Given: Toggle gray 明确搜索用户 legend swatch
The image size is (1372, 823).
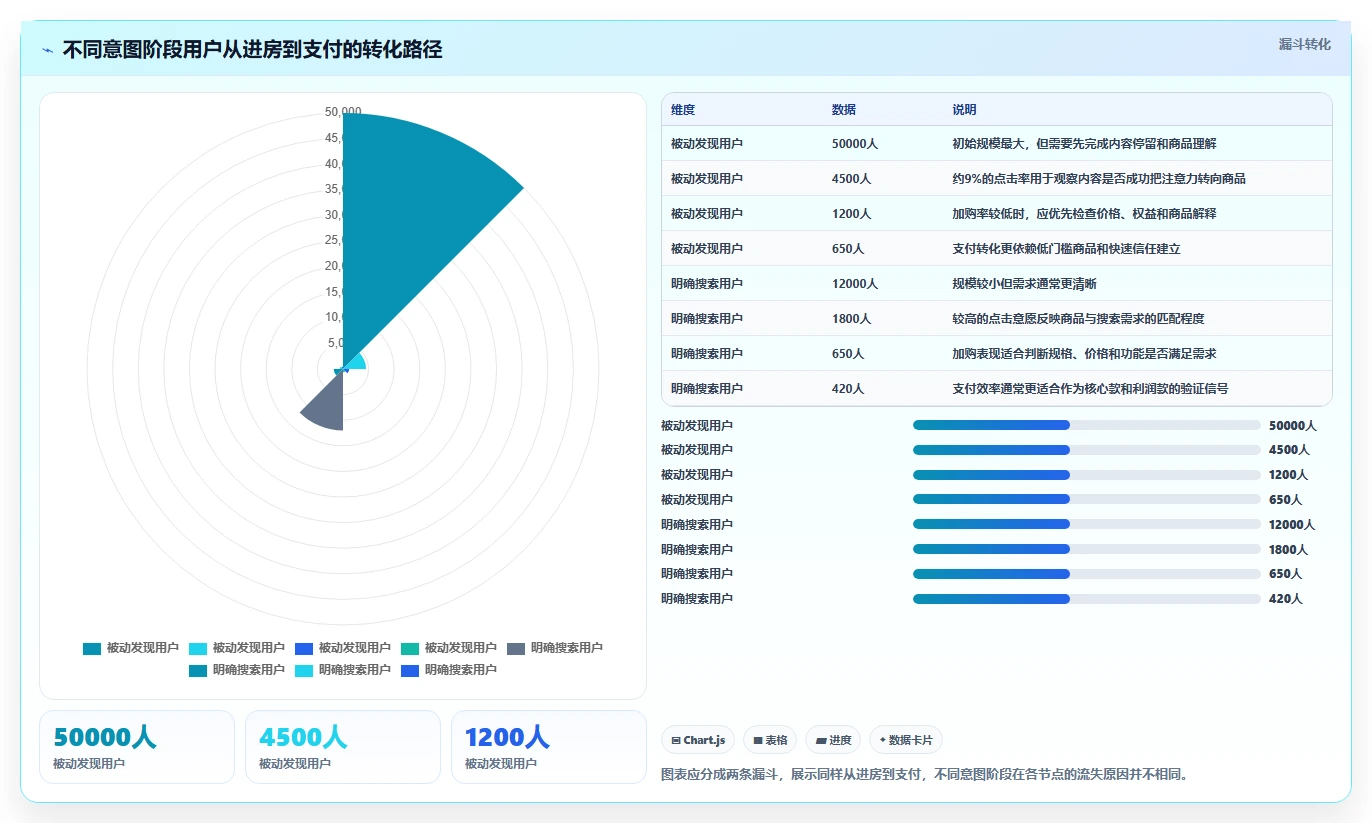Looking at the screenshot, I should coord(516,648).
